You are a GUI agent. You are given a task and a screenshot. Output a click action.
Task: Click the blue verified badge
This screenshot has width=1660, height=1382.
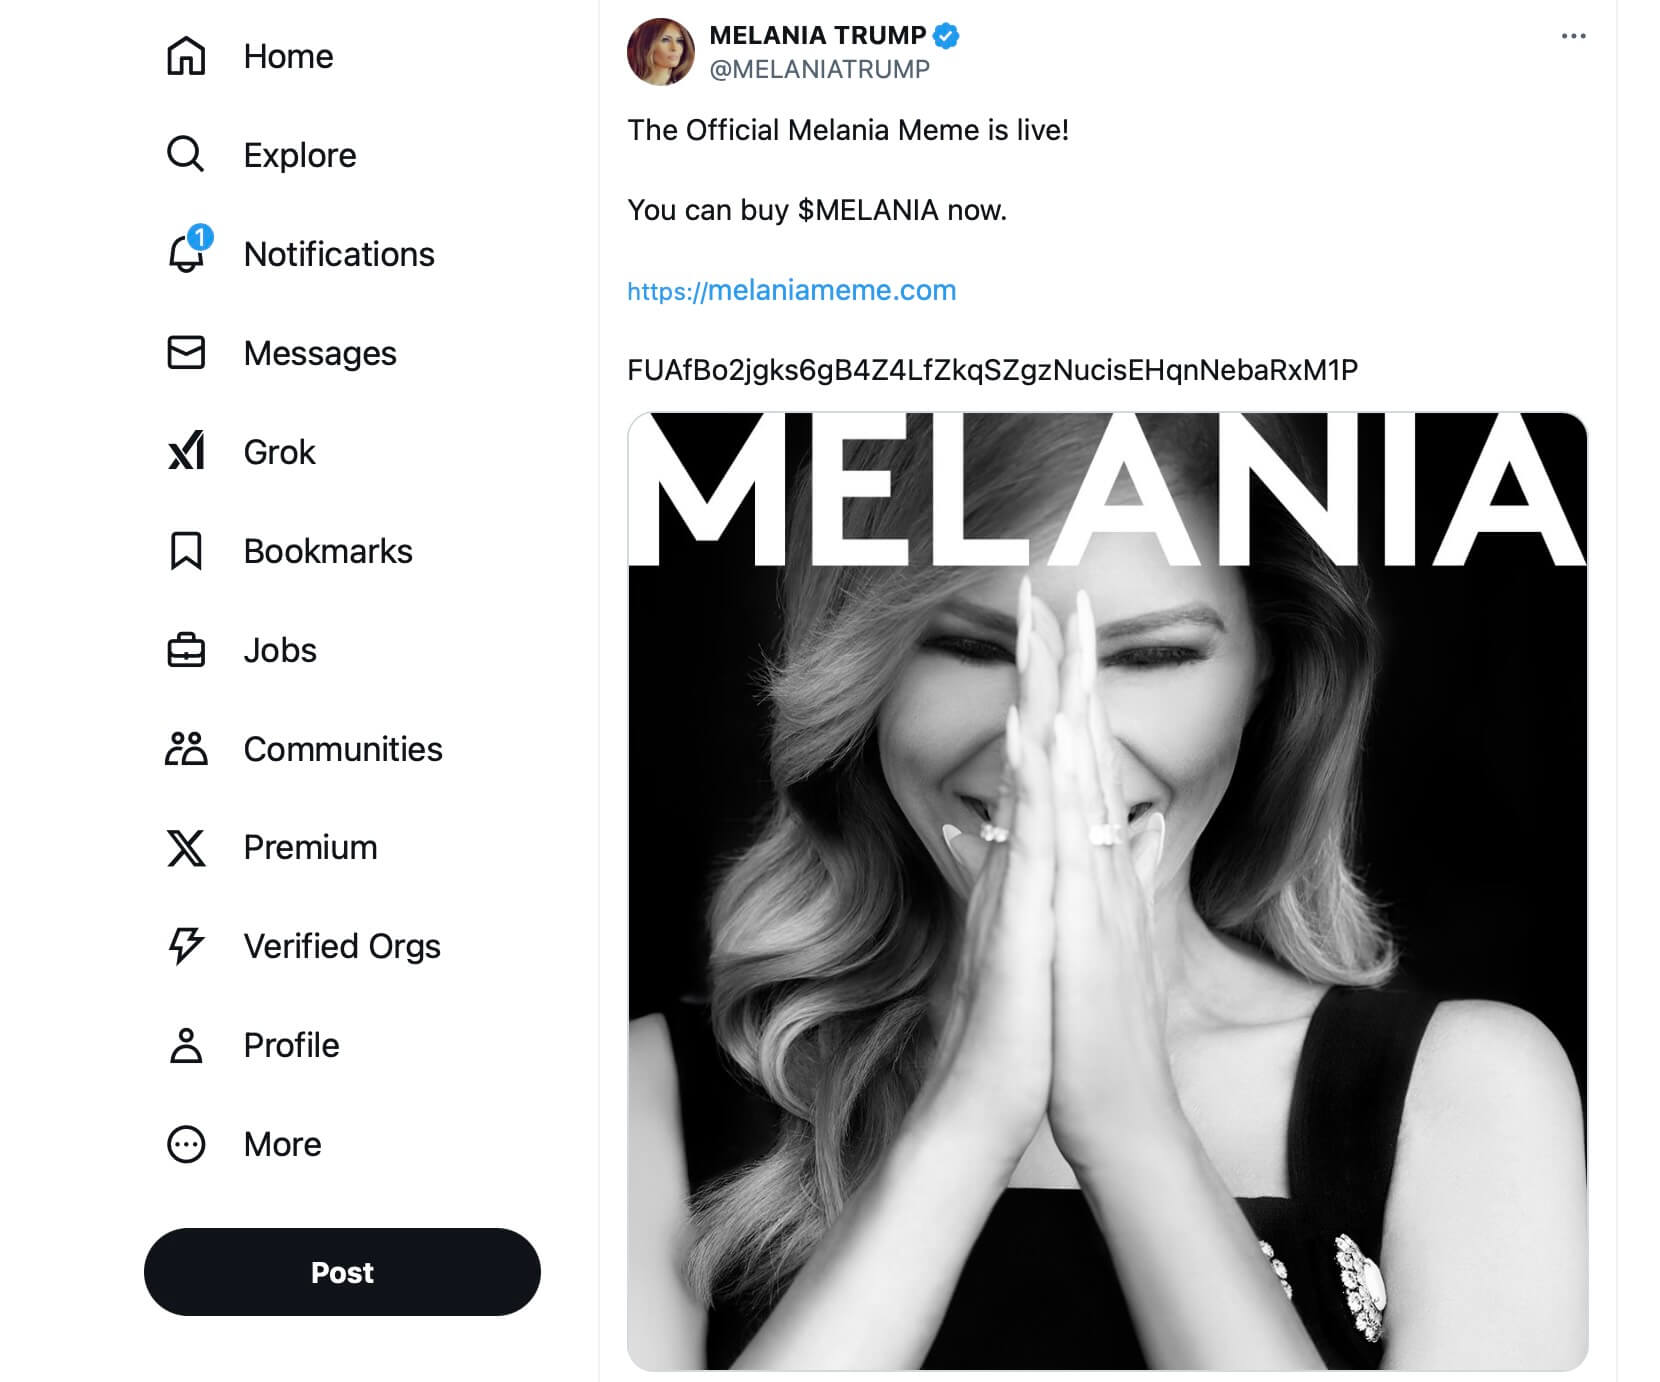click(946, 36)
